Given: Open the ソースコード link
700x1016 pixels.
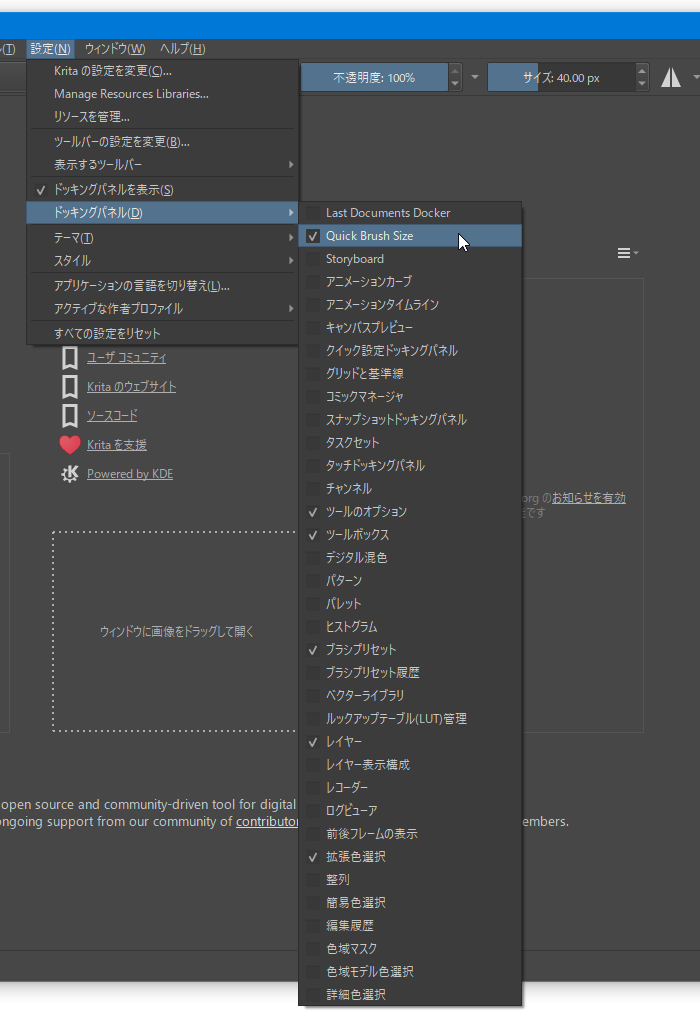Looking at the screenshot, I should pyautogui.click(x=112, y=416).
